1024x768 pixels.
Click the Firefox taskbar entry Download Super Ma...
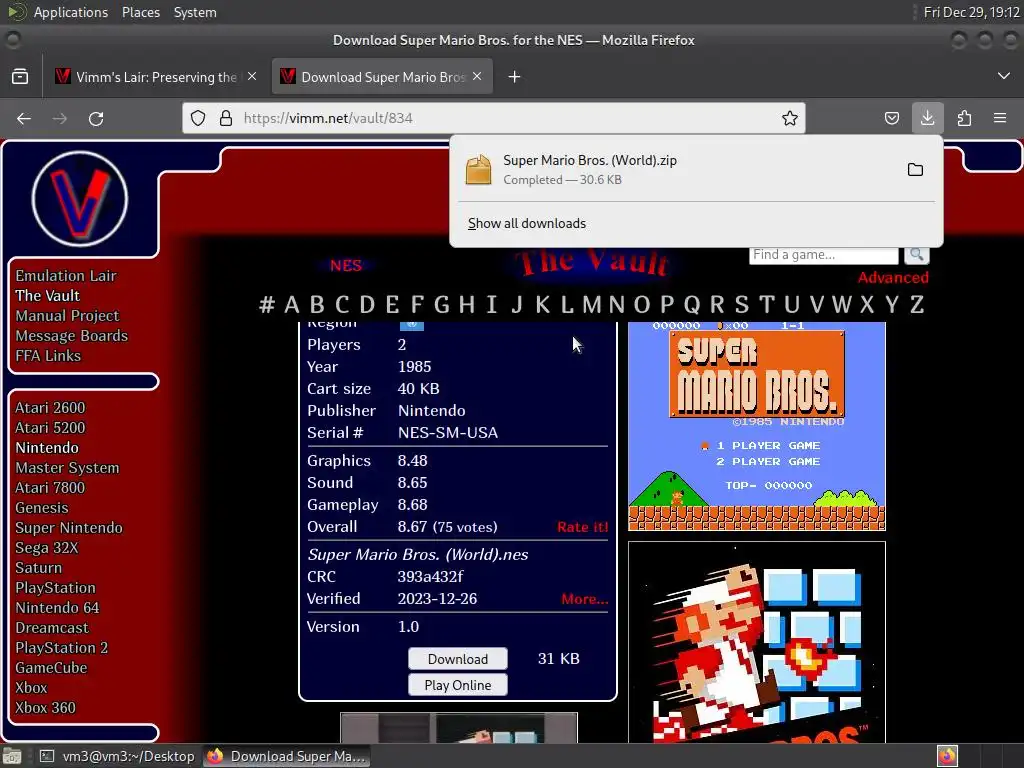287,756
